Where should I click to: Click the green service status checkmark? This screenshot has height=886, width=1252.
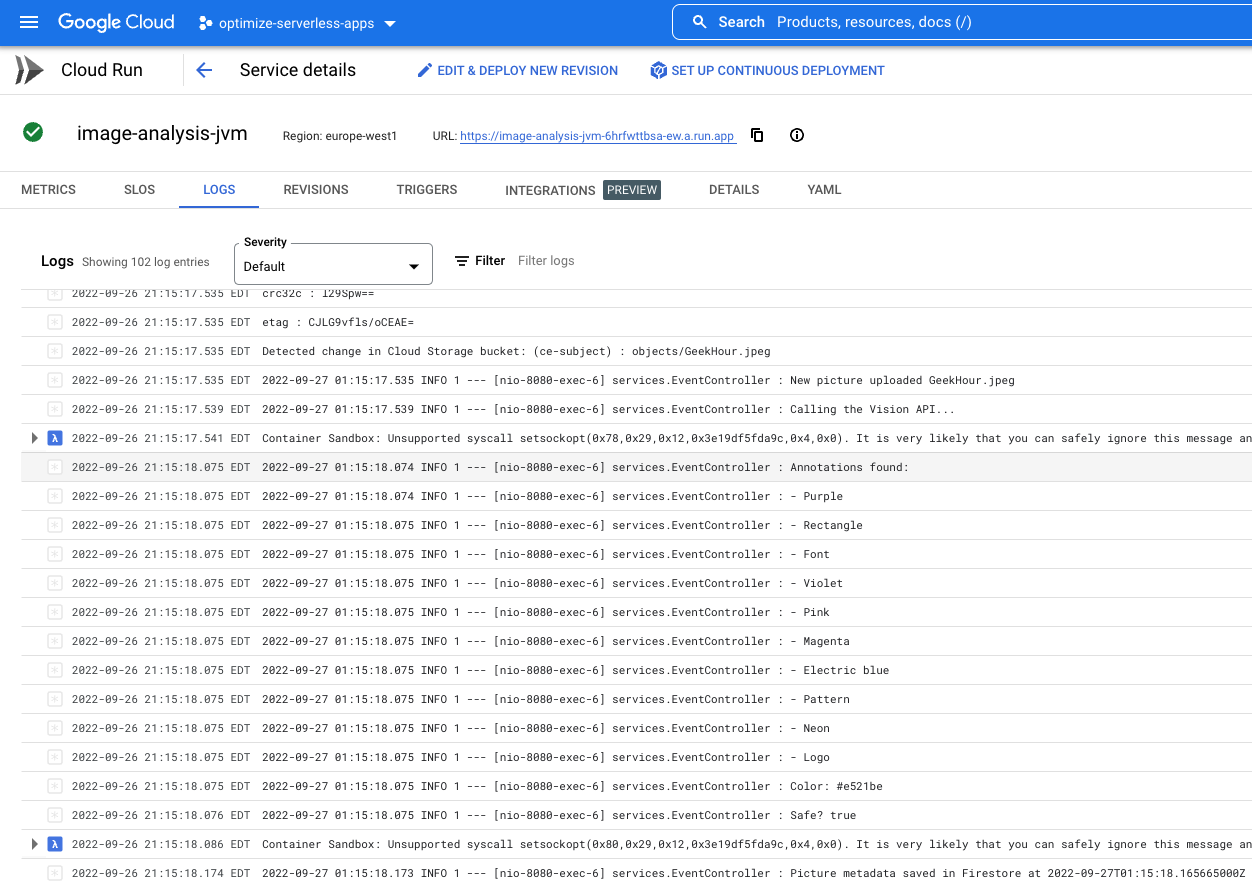[33, 132]
